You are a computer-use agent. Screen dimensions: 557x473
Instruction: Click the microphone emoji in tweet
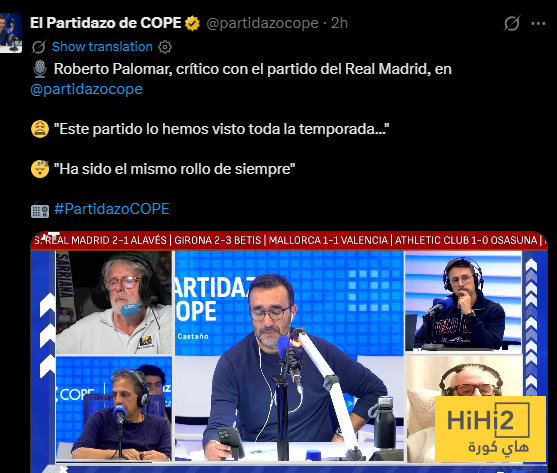coord(40,69)
